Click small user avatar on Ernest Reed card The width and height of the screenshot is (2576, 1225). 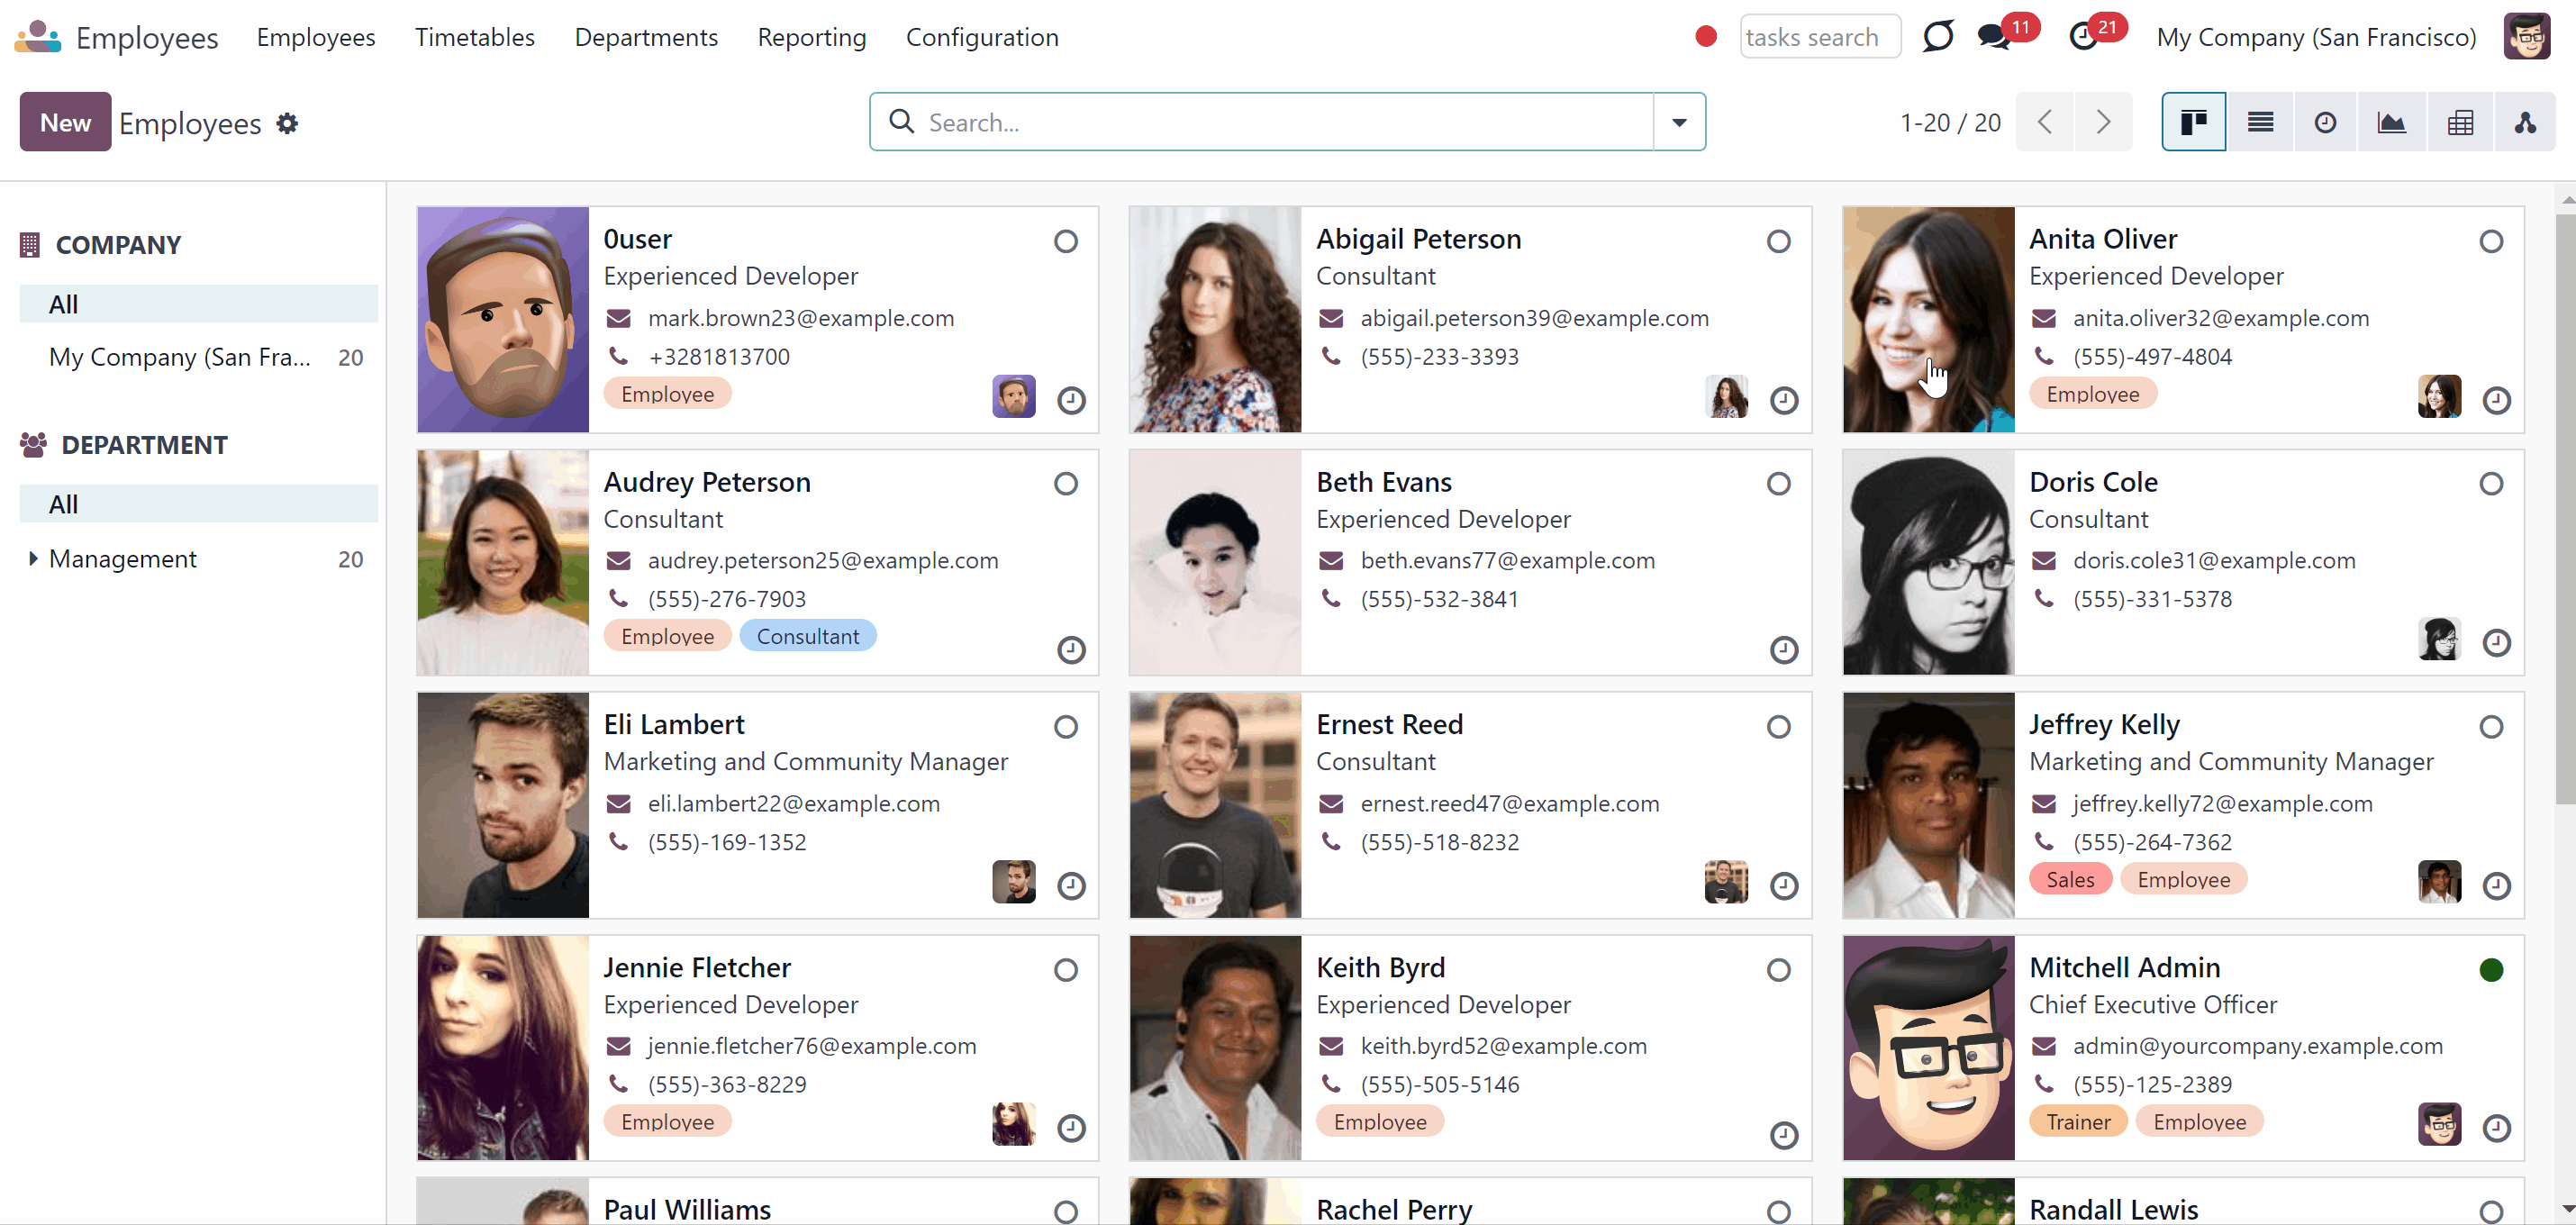coord(1726,881)
